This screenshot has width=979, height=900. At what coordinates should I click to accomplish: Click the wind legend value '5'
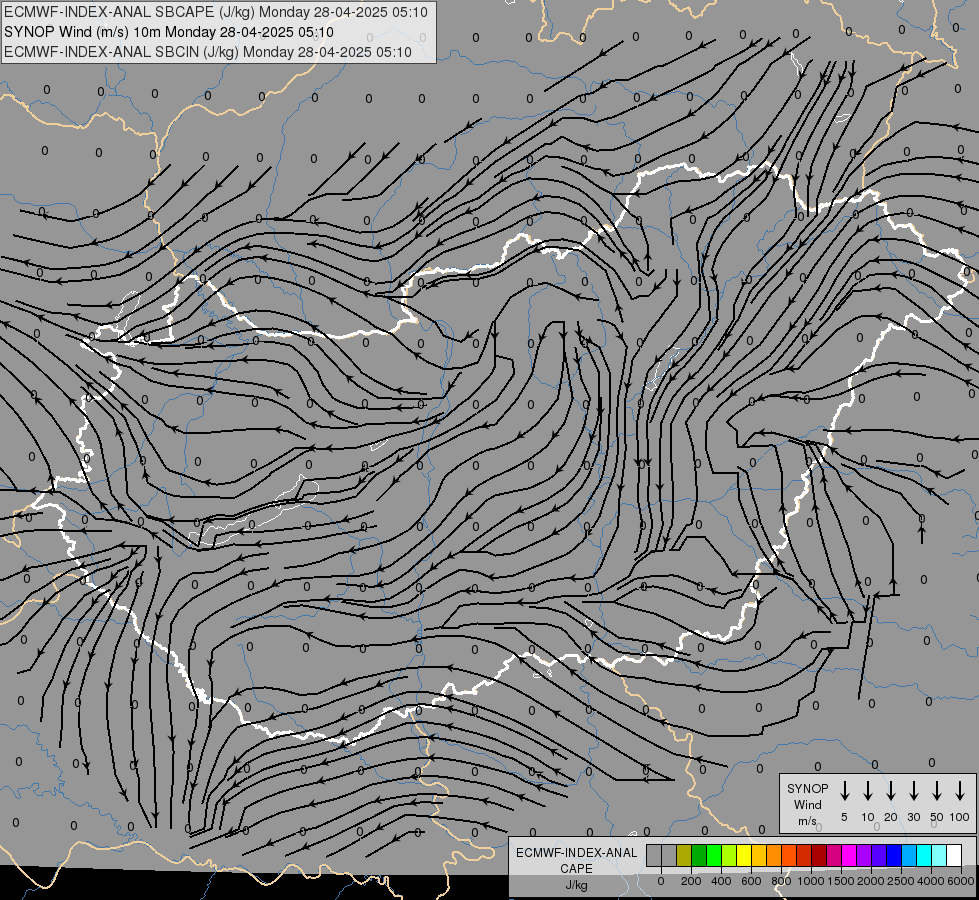coord(844,817)
